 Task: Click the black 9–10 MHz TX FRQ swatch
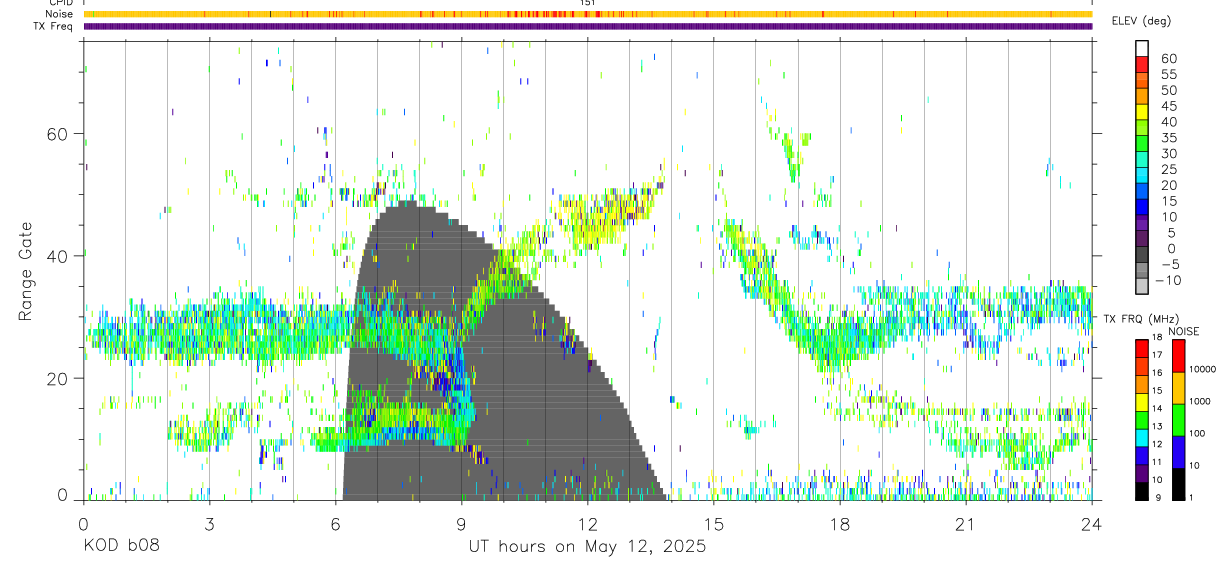pyautogui.click(x=1142, y=491)
